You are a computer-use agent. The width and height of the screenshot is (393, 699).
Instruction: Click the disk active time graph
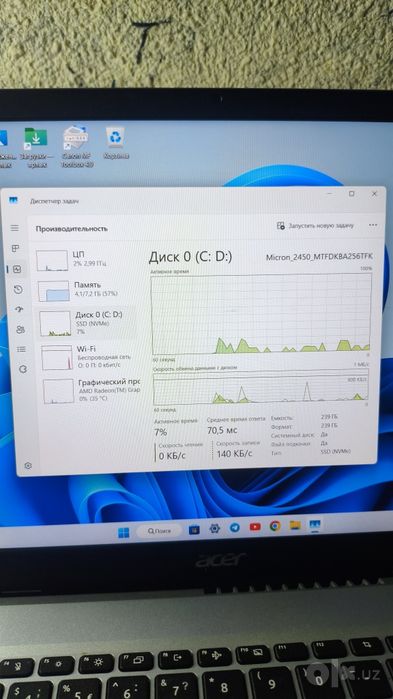pyautogui.click(x=261, y=313)
